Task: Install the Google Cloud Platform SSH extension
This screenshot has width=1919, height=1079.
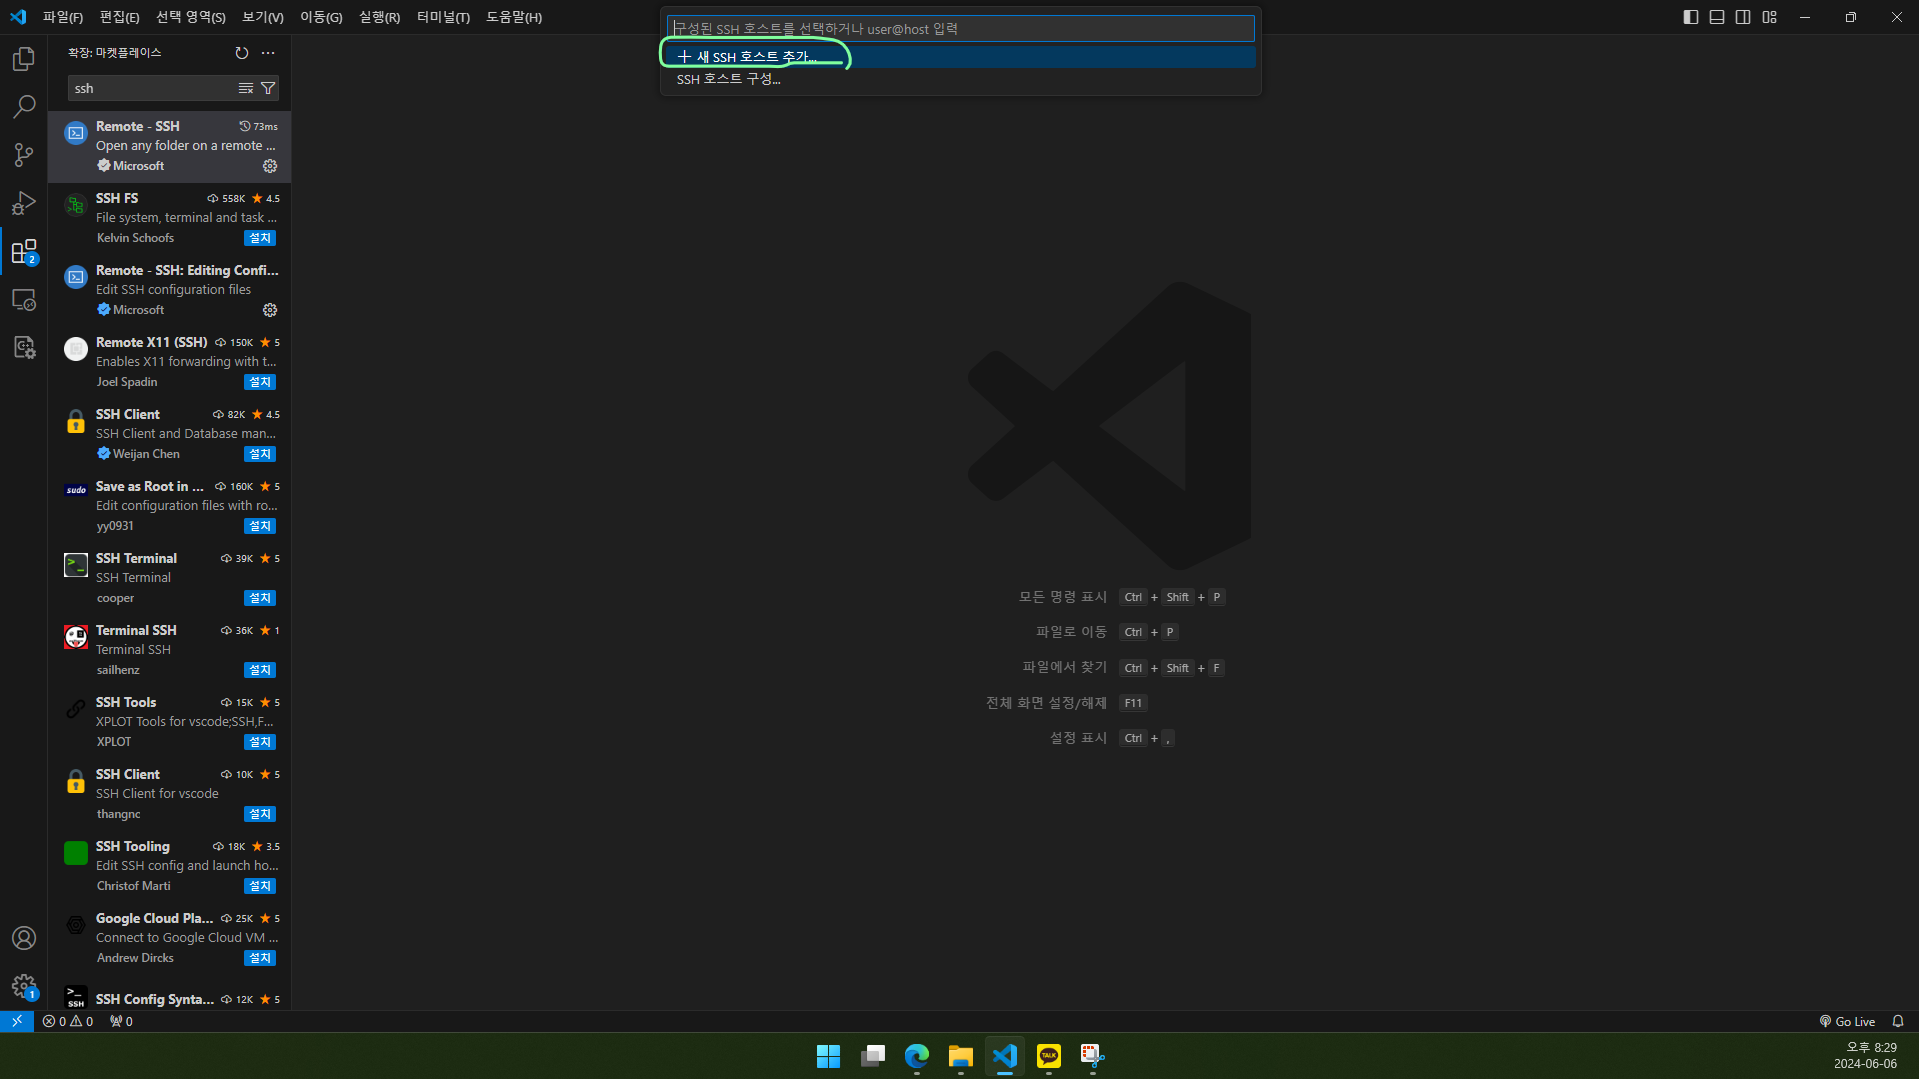Action: [260, 958]
